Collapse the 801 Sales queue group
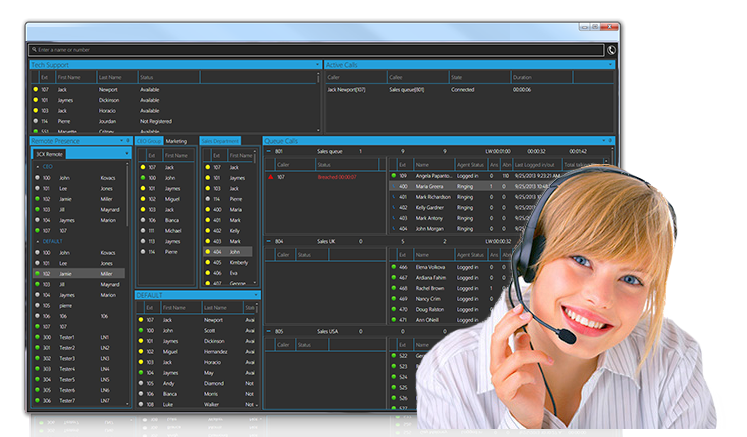 tap(268, 152)
